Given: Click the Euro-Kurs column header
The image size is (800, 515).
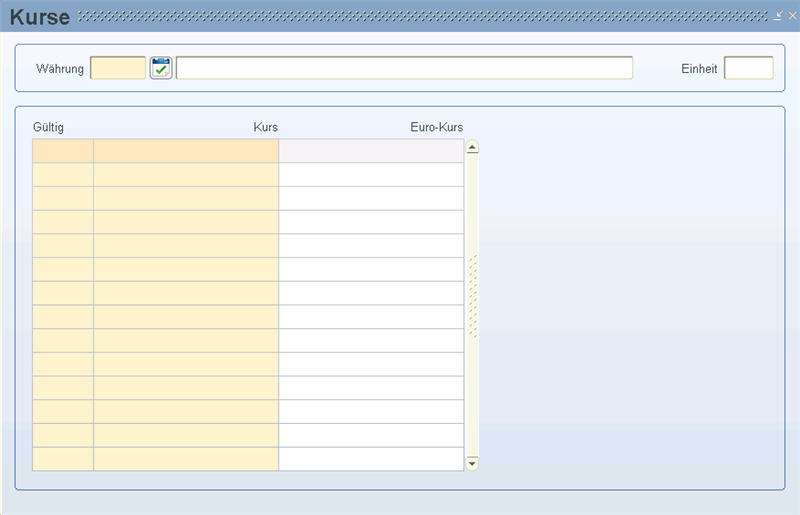Looking at the screenshot, I should click(437, 127).
